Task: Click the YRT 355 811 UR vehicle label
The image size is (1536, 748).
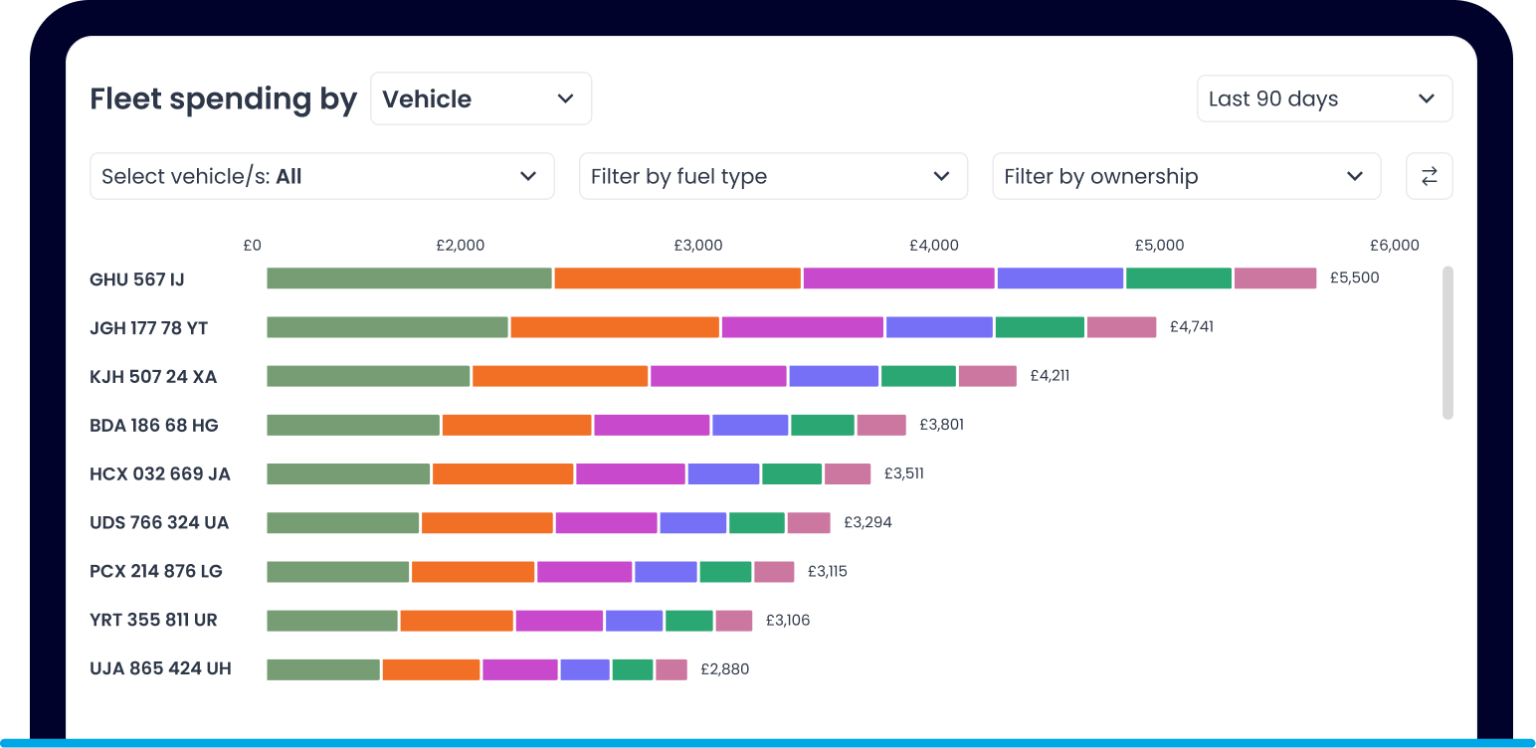Action: point(153,620)
